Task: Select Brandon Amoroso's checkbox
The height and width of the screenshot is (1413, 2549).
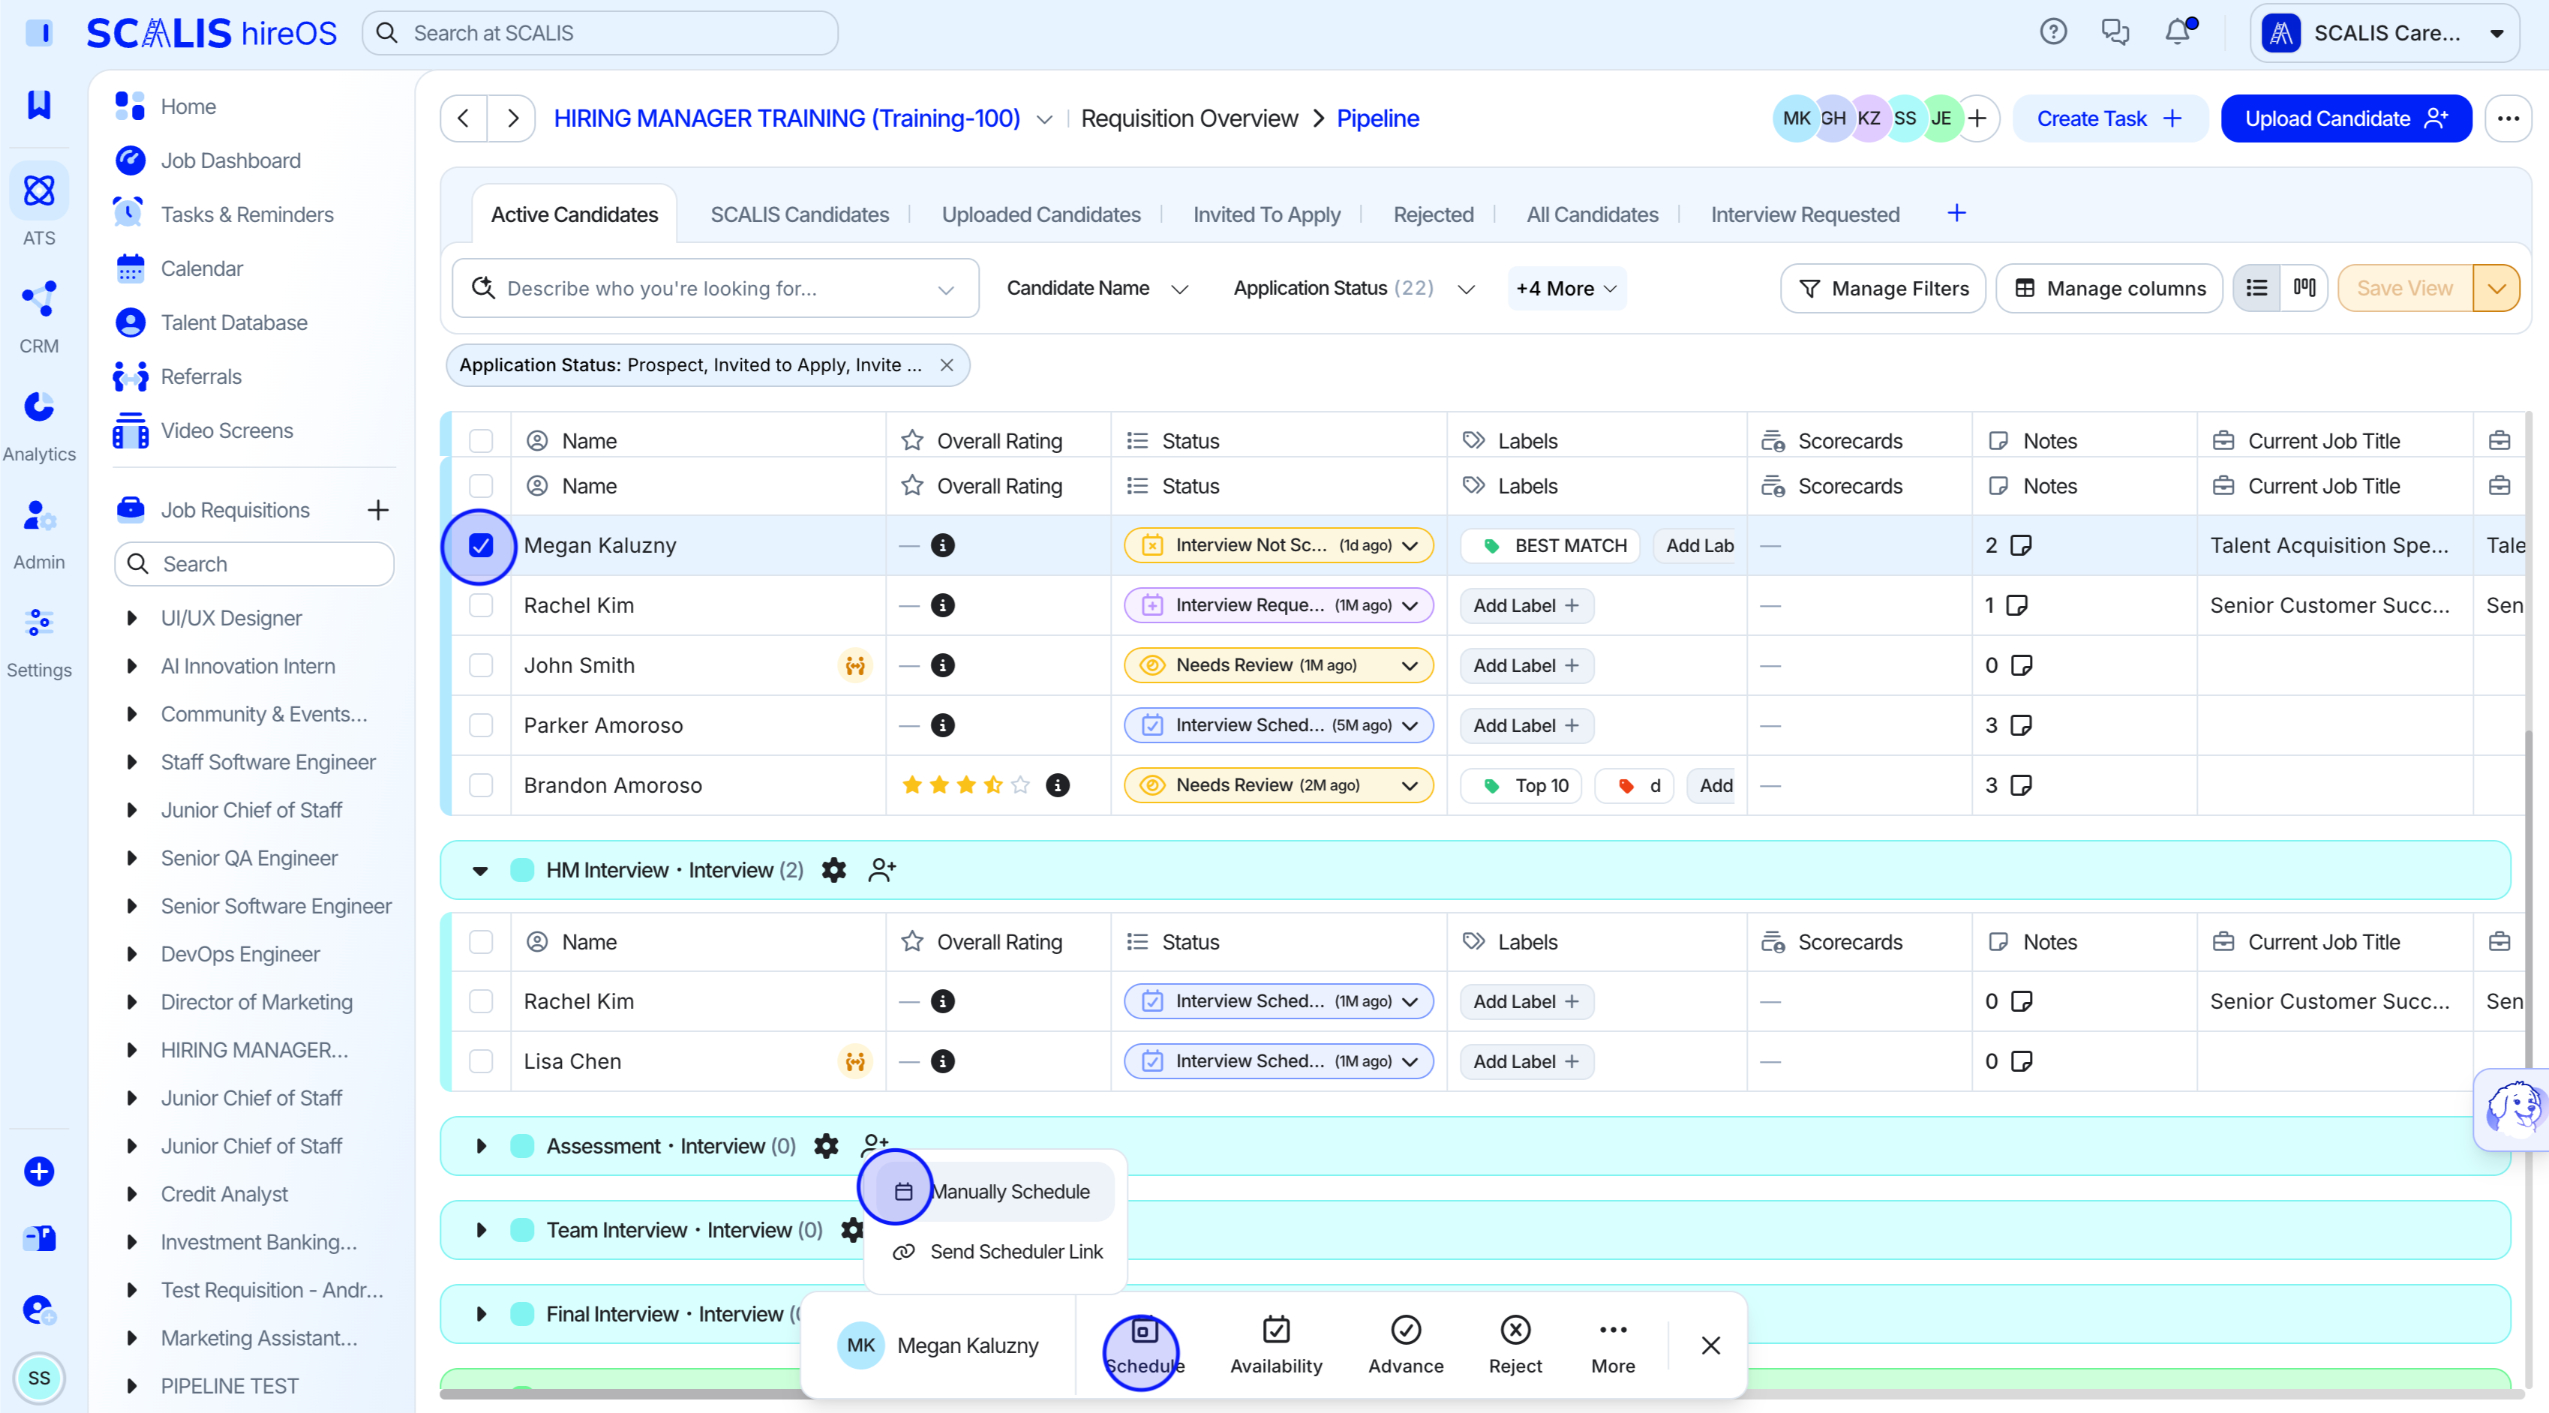Action: [481, 785]
